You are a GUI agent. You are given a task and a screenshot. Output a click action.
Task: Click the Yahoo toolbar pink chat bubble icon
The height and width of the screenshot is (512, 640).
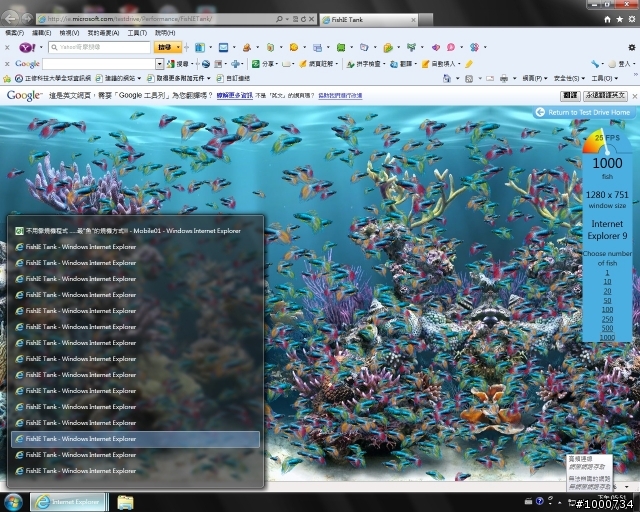[x=451, y=48]
